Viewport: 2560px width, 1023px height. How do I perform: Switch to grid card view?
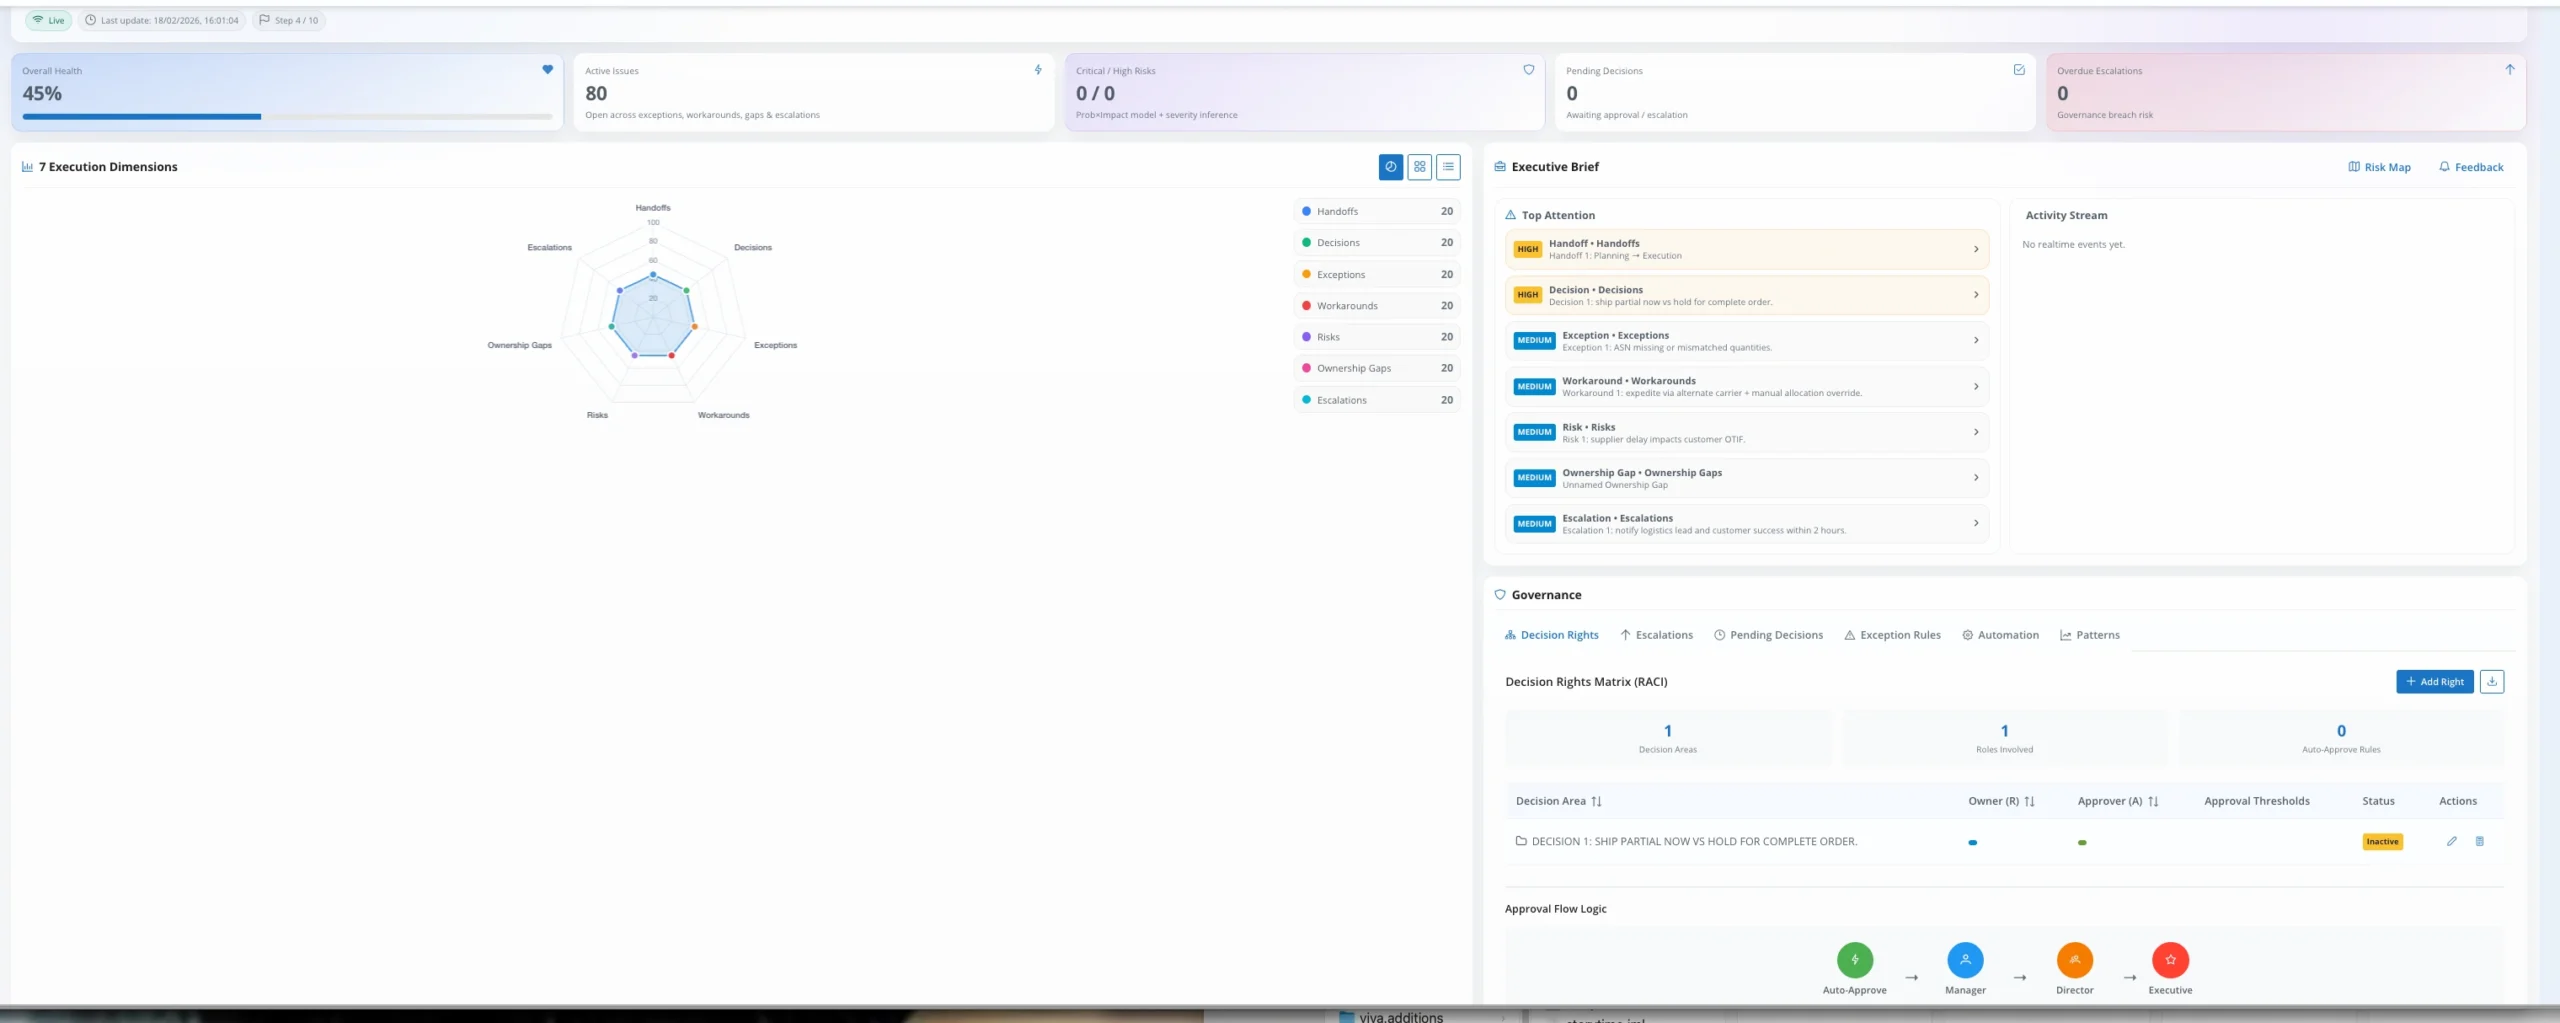point(1419,167)
